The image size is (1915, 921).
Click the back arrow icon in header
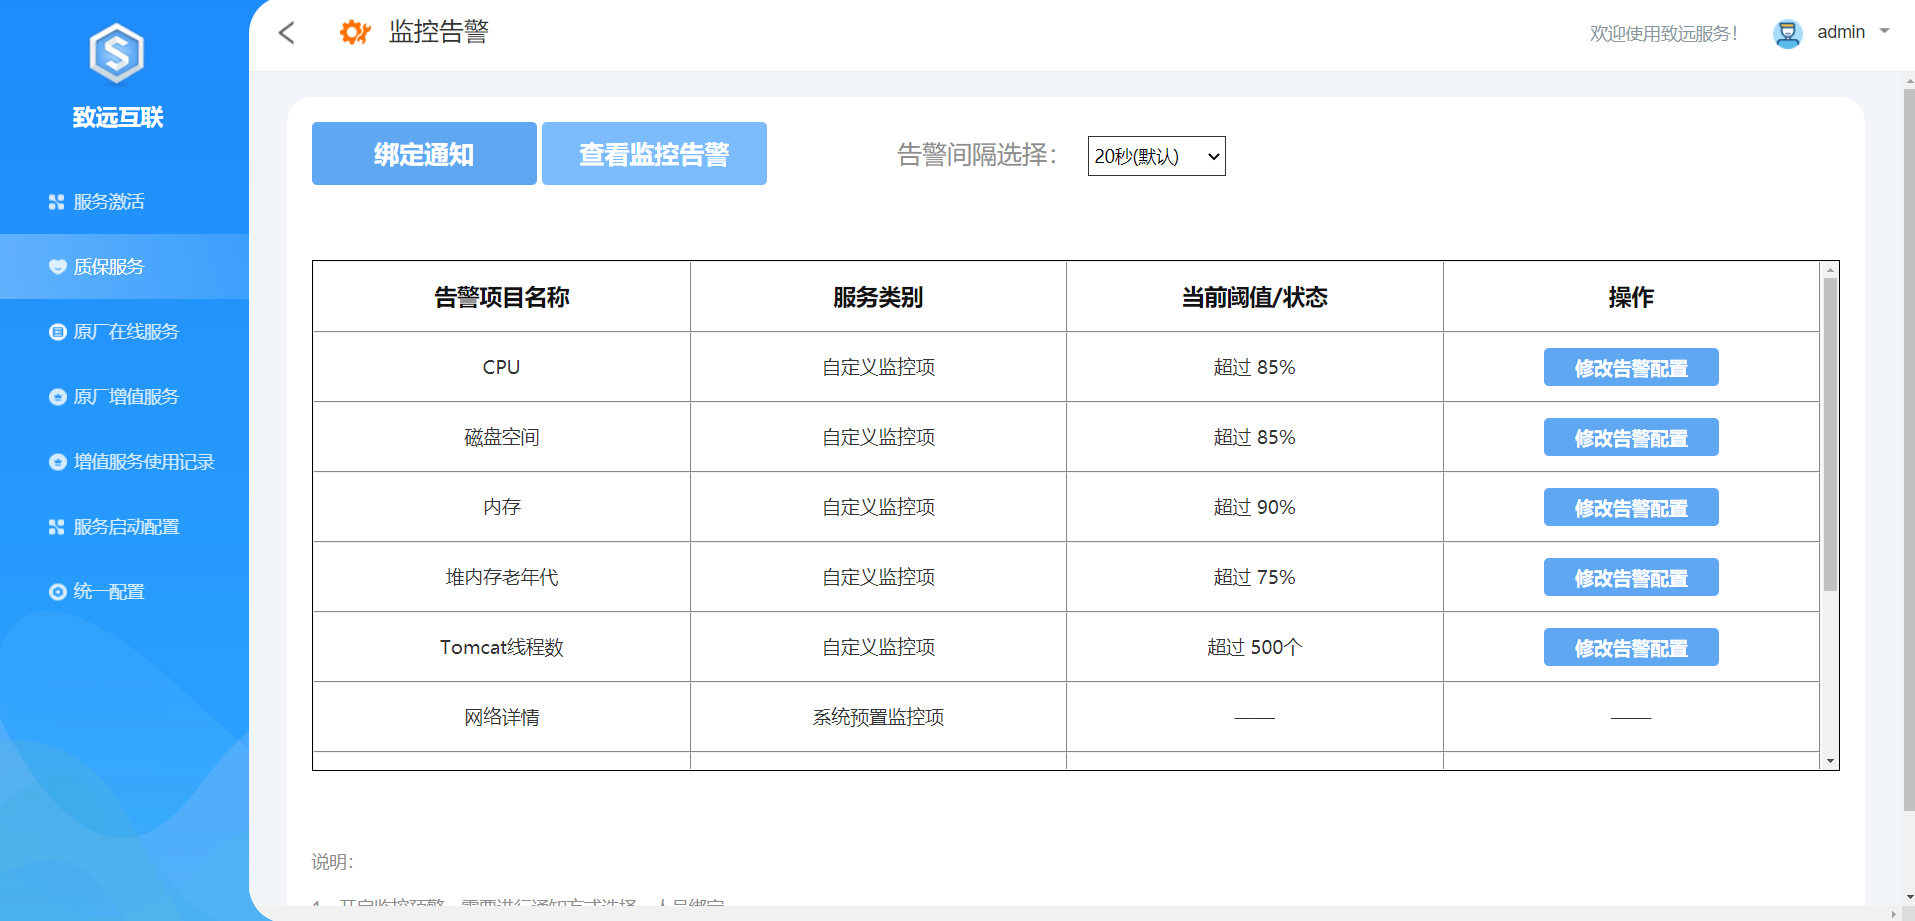(287, 33)
